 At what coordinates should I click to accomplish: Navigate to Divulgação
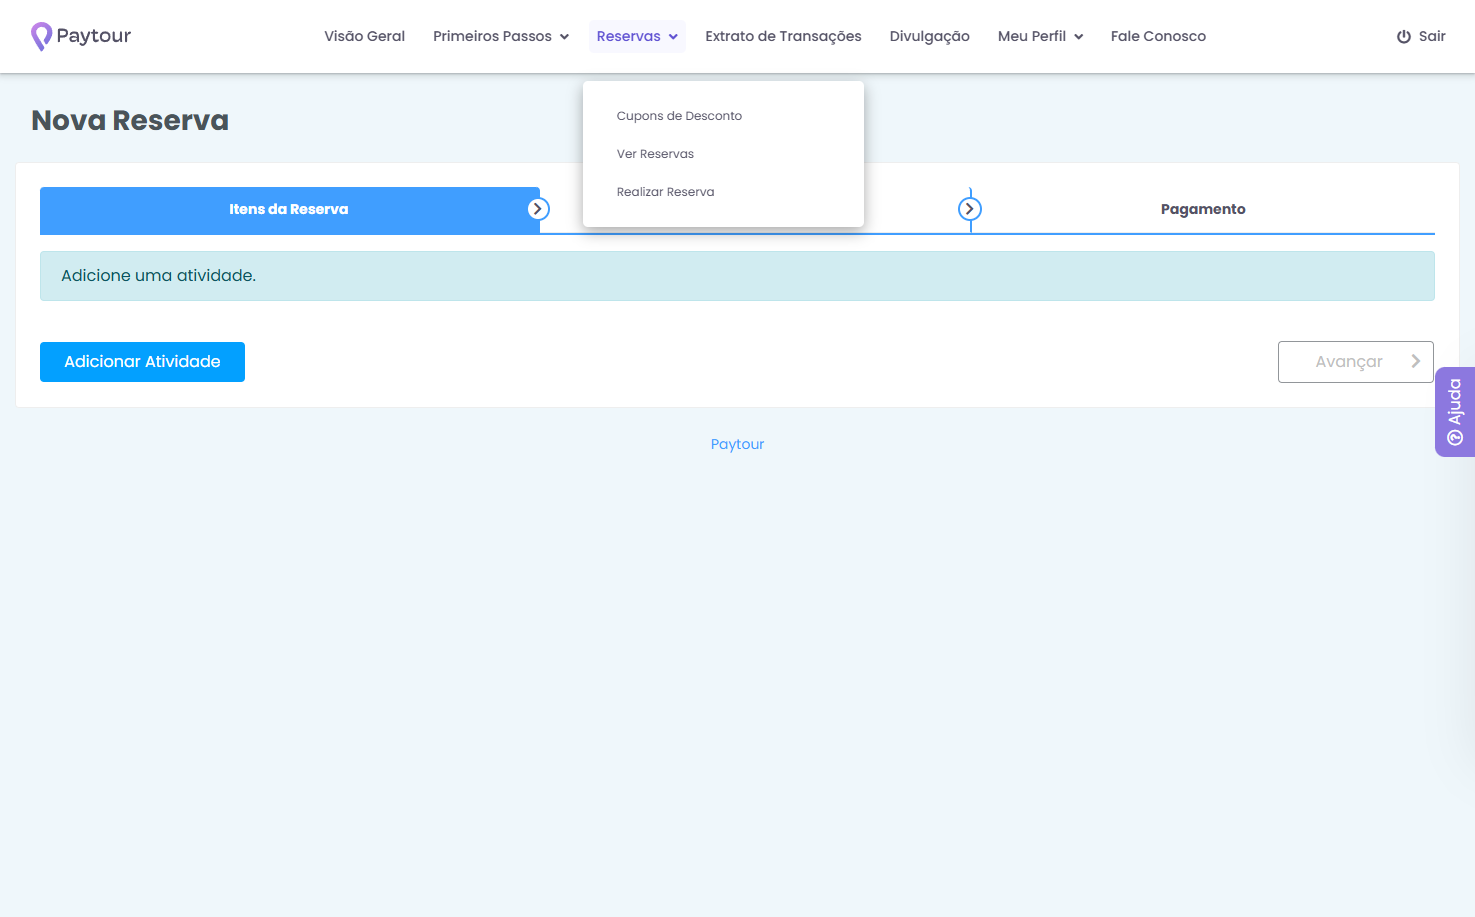click(929, 36)
